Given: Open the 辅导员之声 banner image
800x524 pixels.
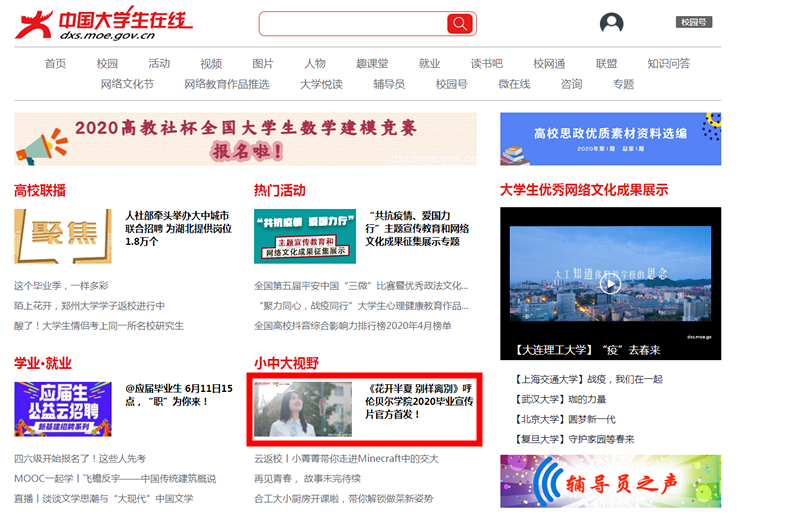Looking at the screenshot, I should (610, 482).
